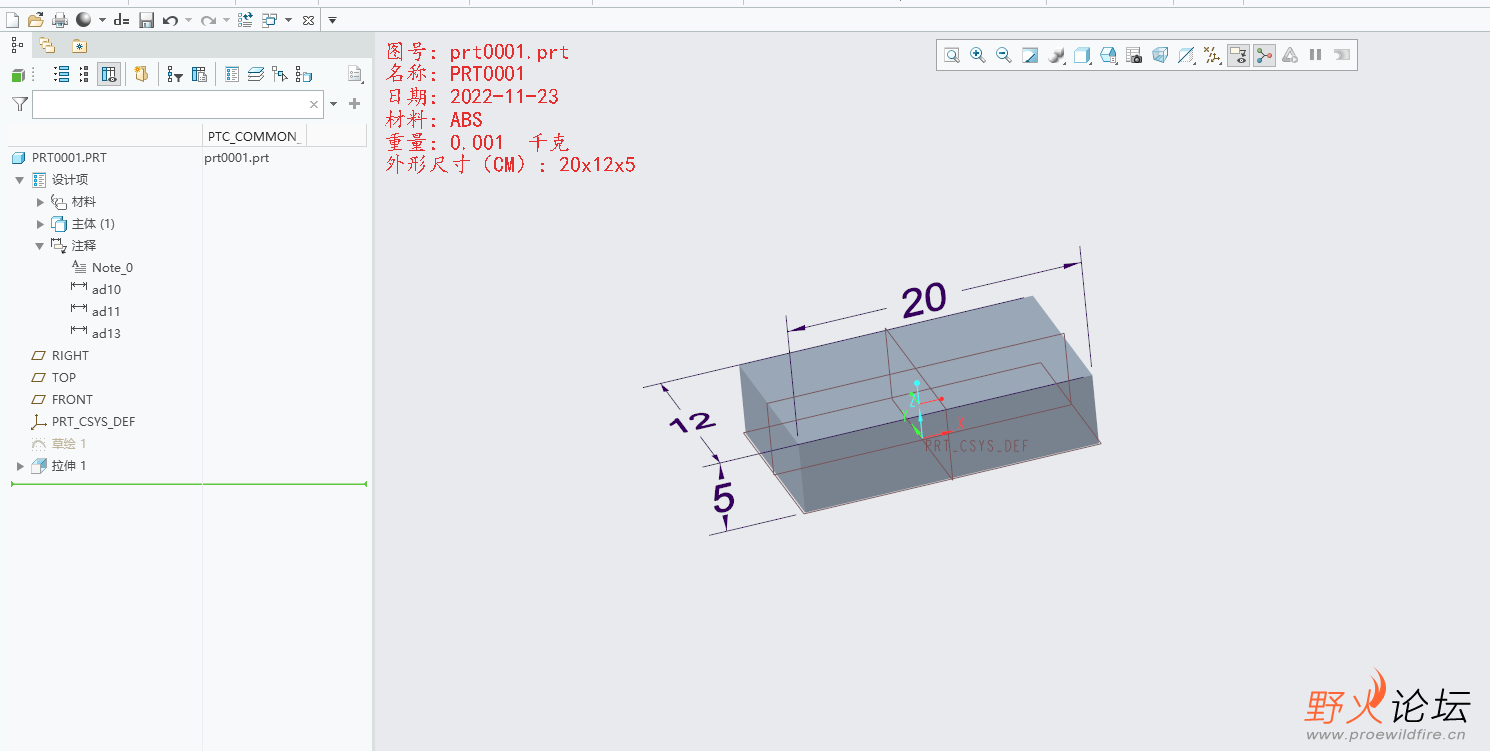Click the redo arrow
The image size is (1490, 751).
(208, 20)
